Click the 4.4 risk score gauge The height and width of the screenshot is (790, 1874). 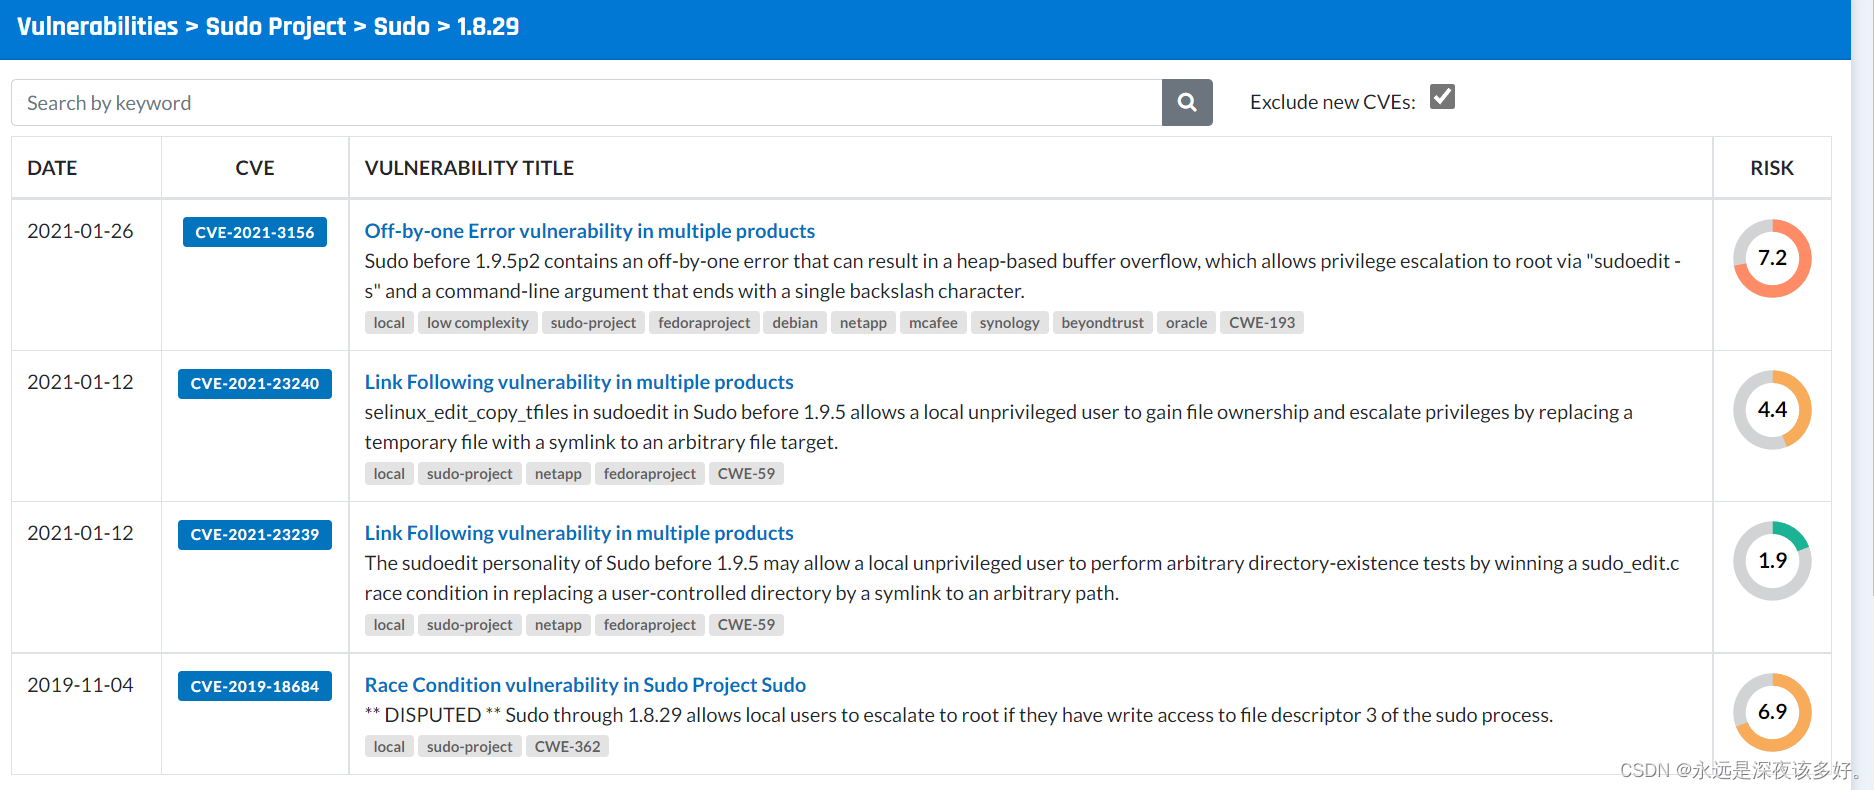(1772, 410)
